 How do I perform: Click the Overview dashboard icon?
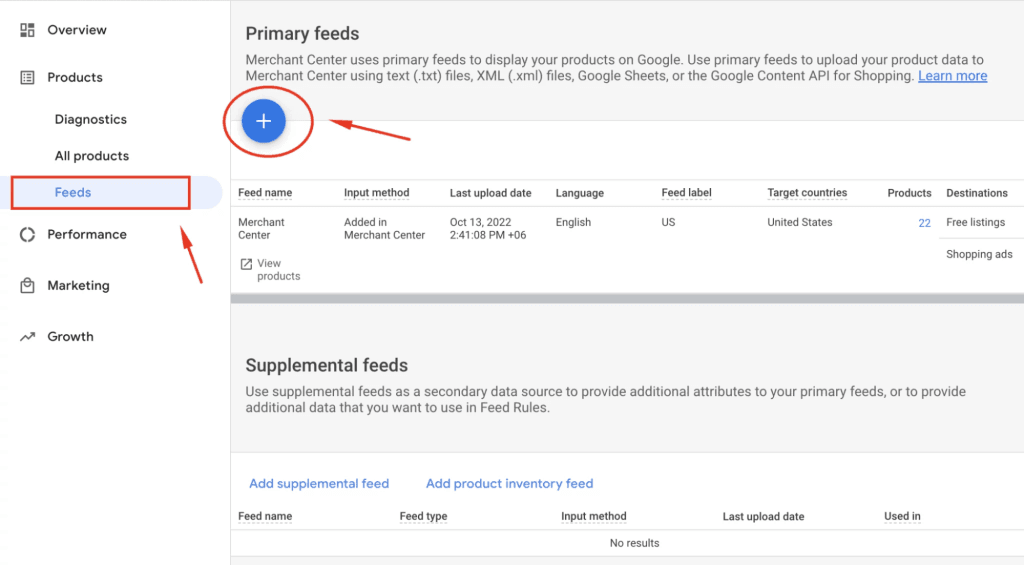coord(27,30)
